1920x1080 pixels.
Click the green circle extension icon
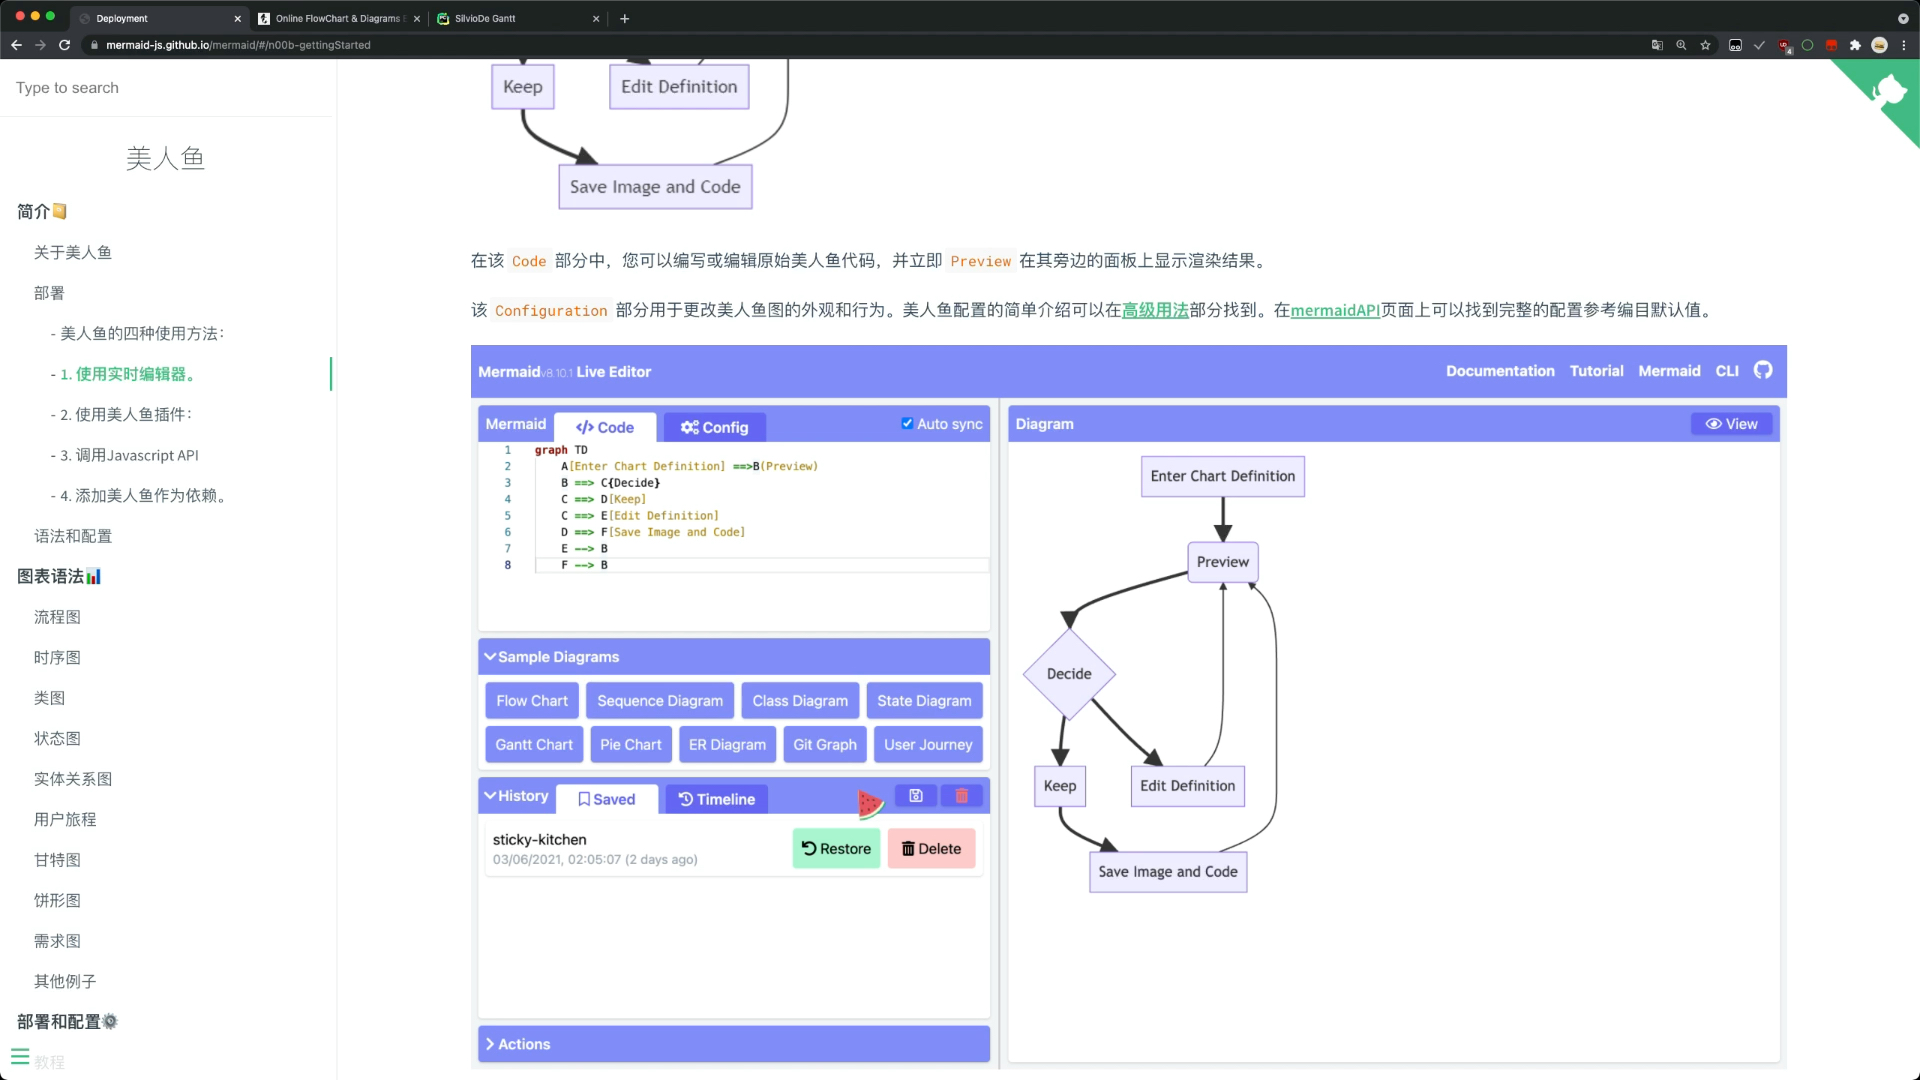1807,45
